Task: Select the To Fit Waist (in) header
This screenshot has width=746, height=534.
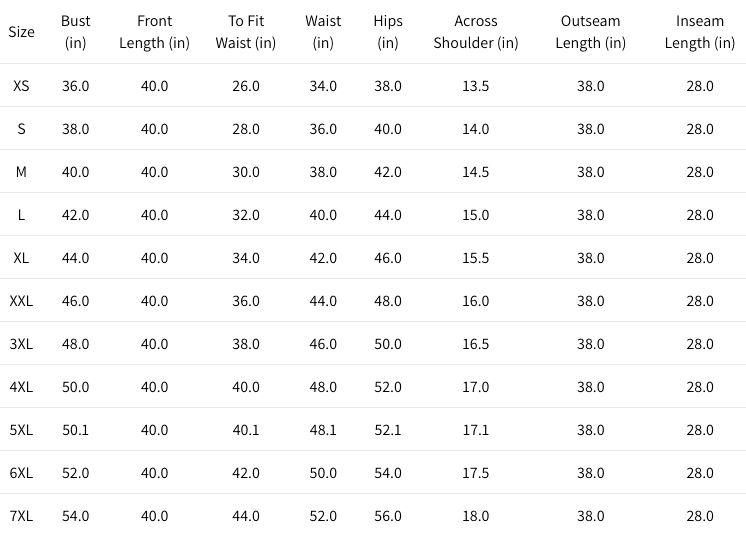Action: (x=245, y=32)
